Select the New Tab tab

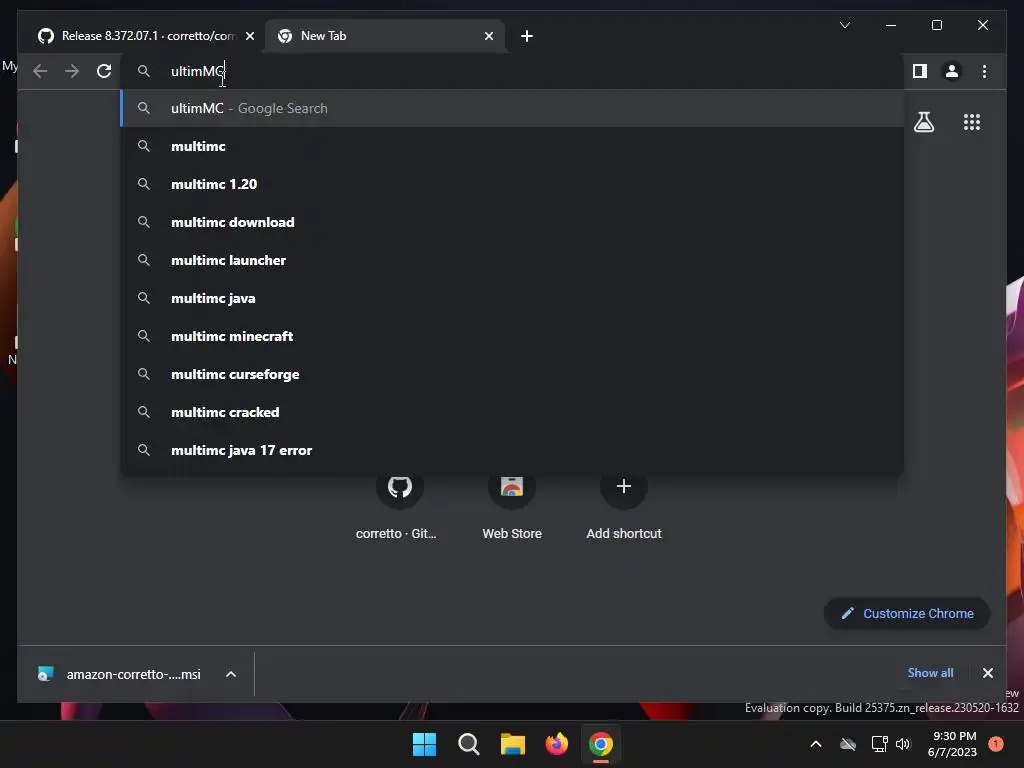385,36
